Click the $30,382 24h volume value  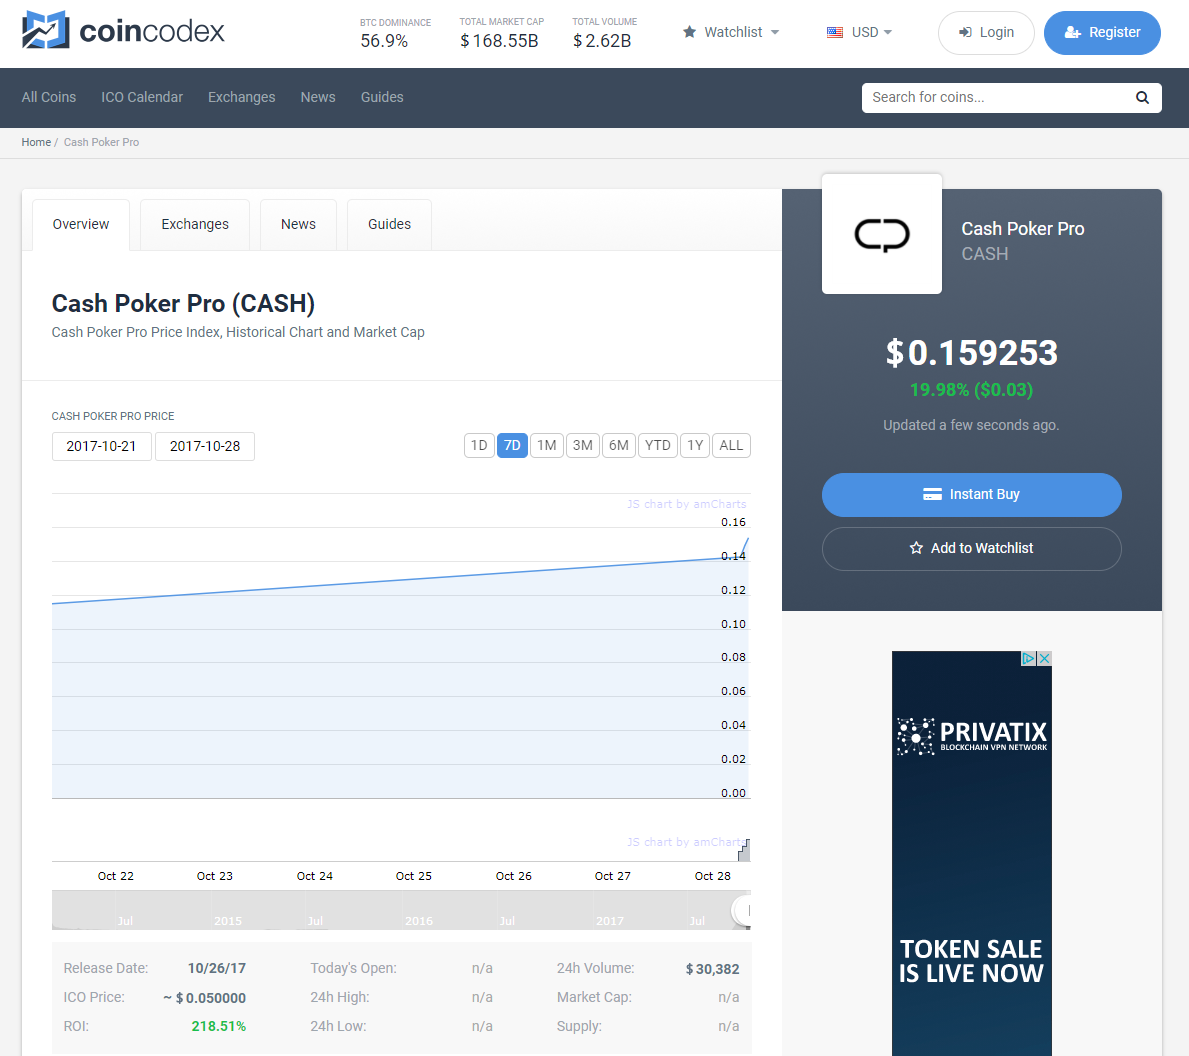[x=712, y=969]
